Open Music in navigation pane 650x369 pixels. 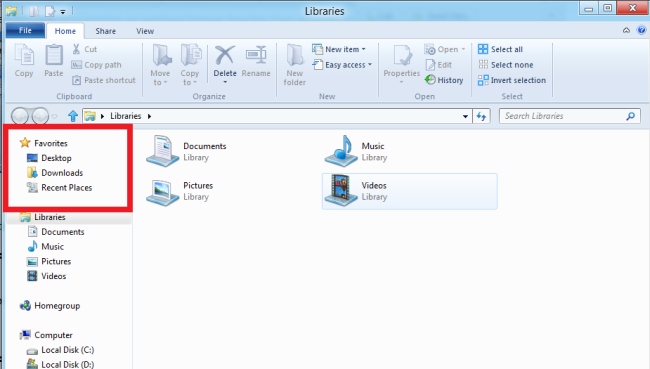pos(46,247)
